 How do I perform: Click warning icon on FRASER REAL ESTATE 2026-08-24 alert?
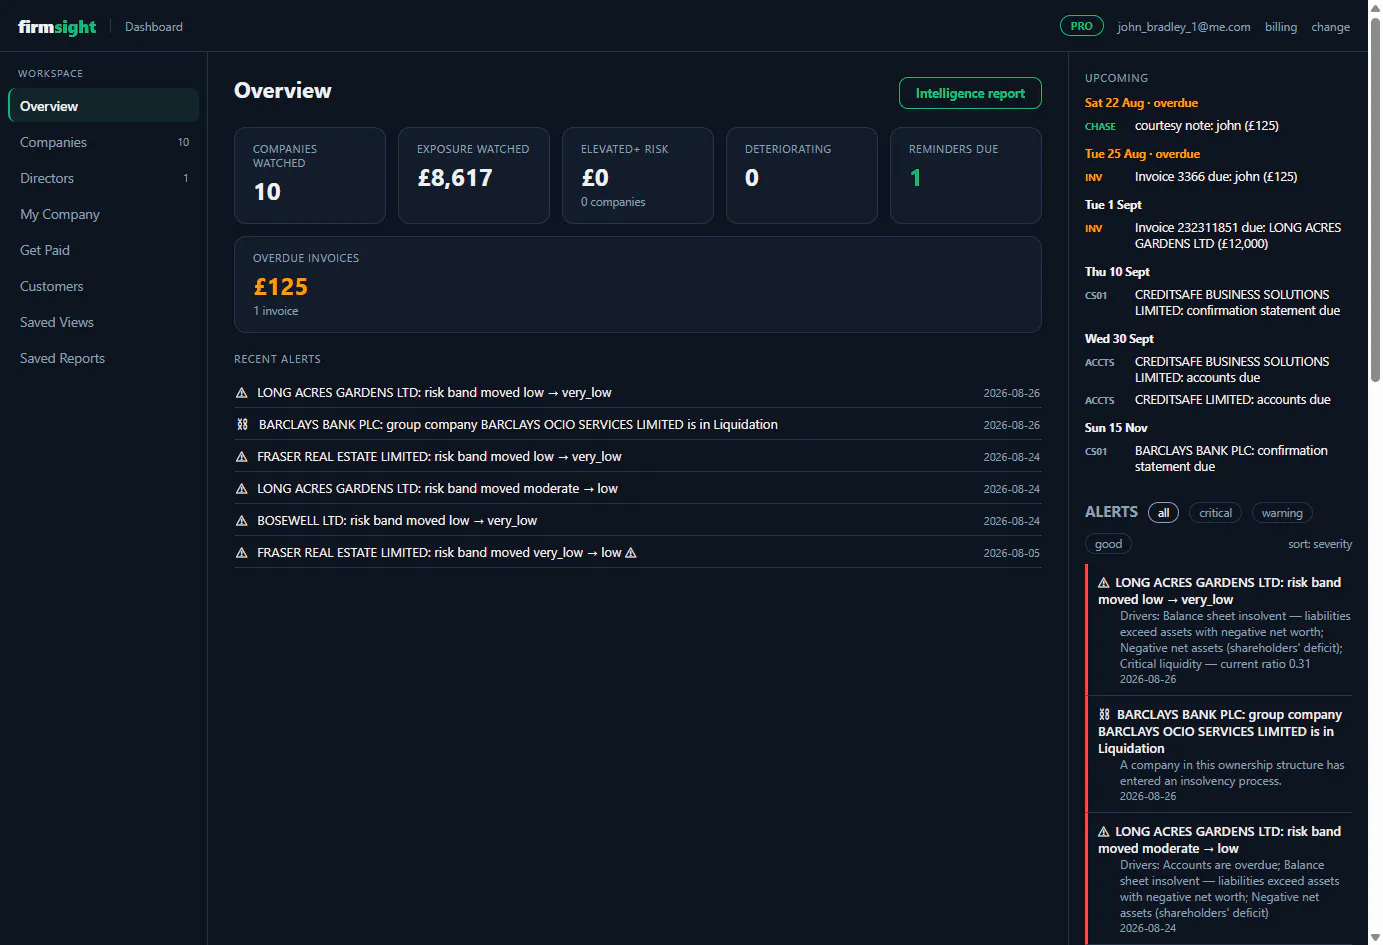pyautogui.click(x=241, y=457)
